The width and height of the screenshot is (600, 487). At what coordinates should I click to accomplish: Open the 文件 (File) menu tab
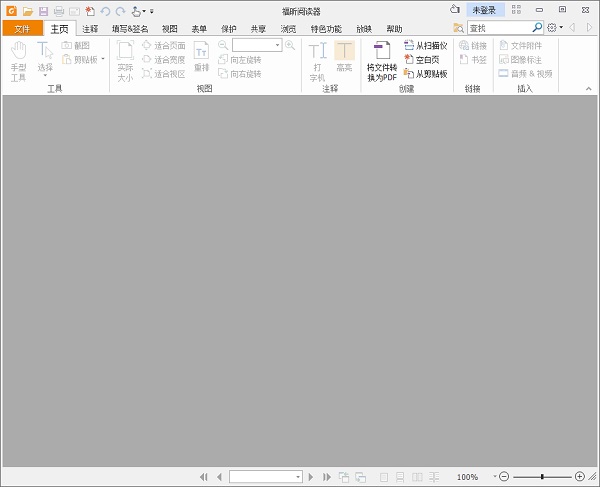[22, 29]
